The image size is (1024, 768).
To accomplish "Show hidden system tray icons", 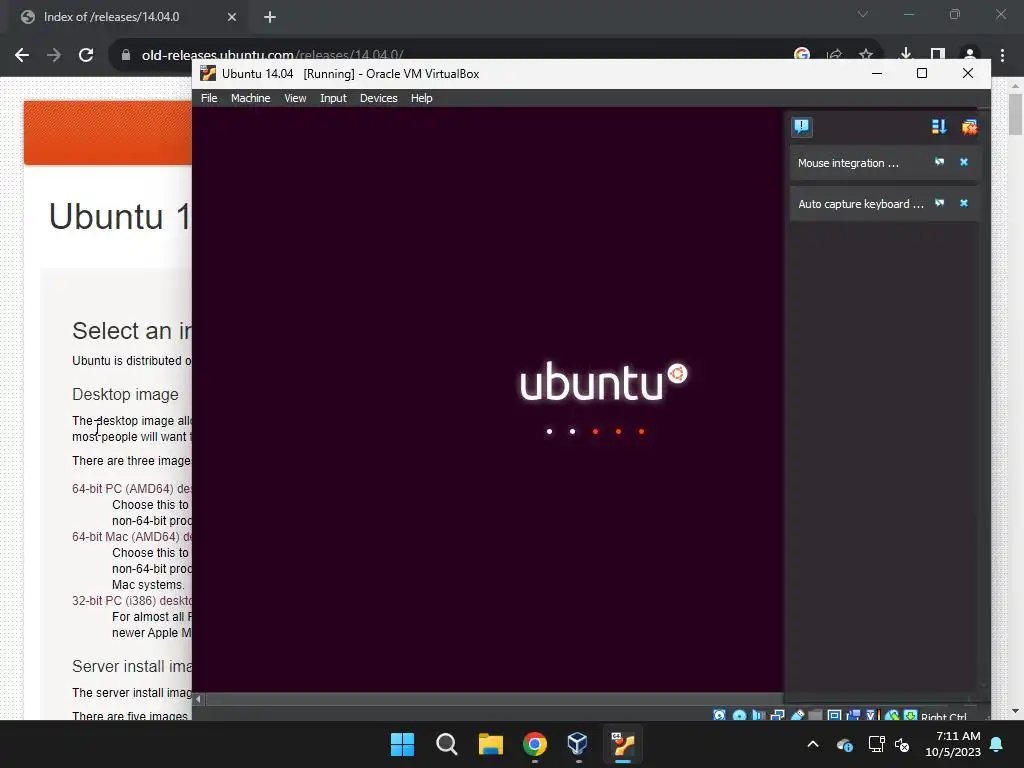I will [x=813, y=744].
